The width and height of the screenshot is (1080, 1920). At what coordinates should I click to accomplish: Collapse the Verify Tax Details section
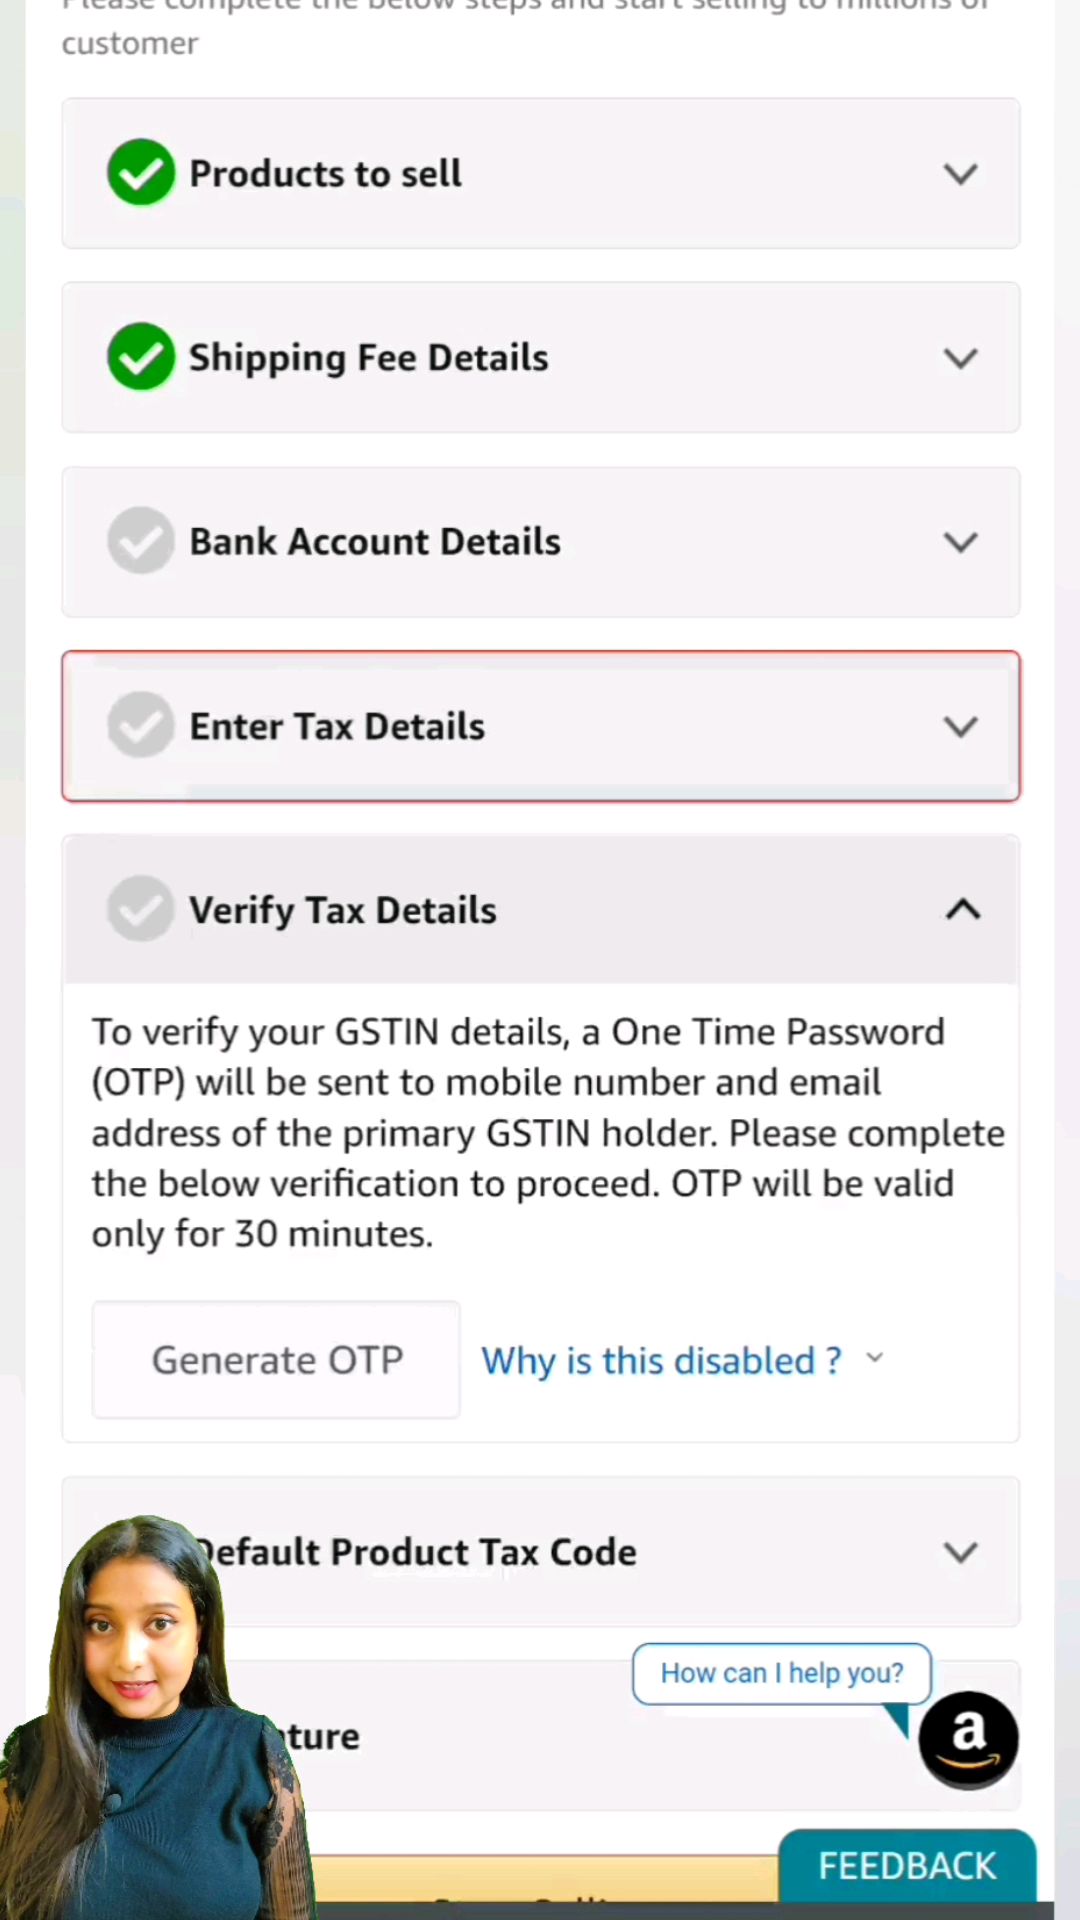962,909
